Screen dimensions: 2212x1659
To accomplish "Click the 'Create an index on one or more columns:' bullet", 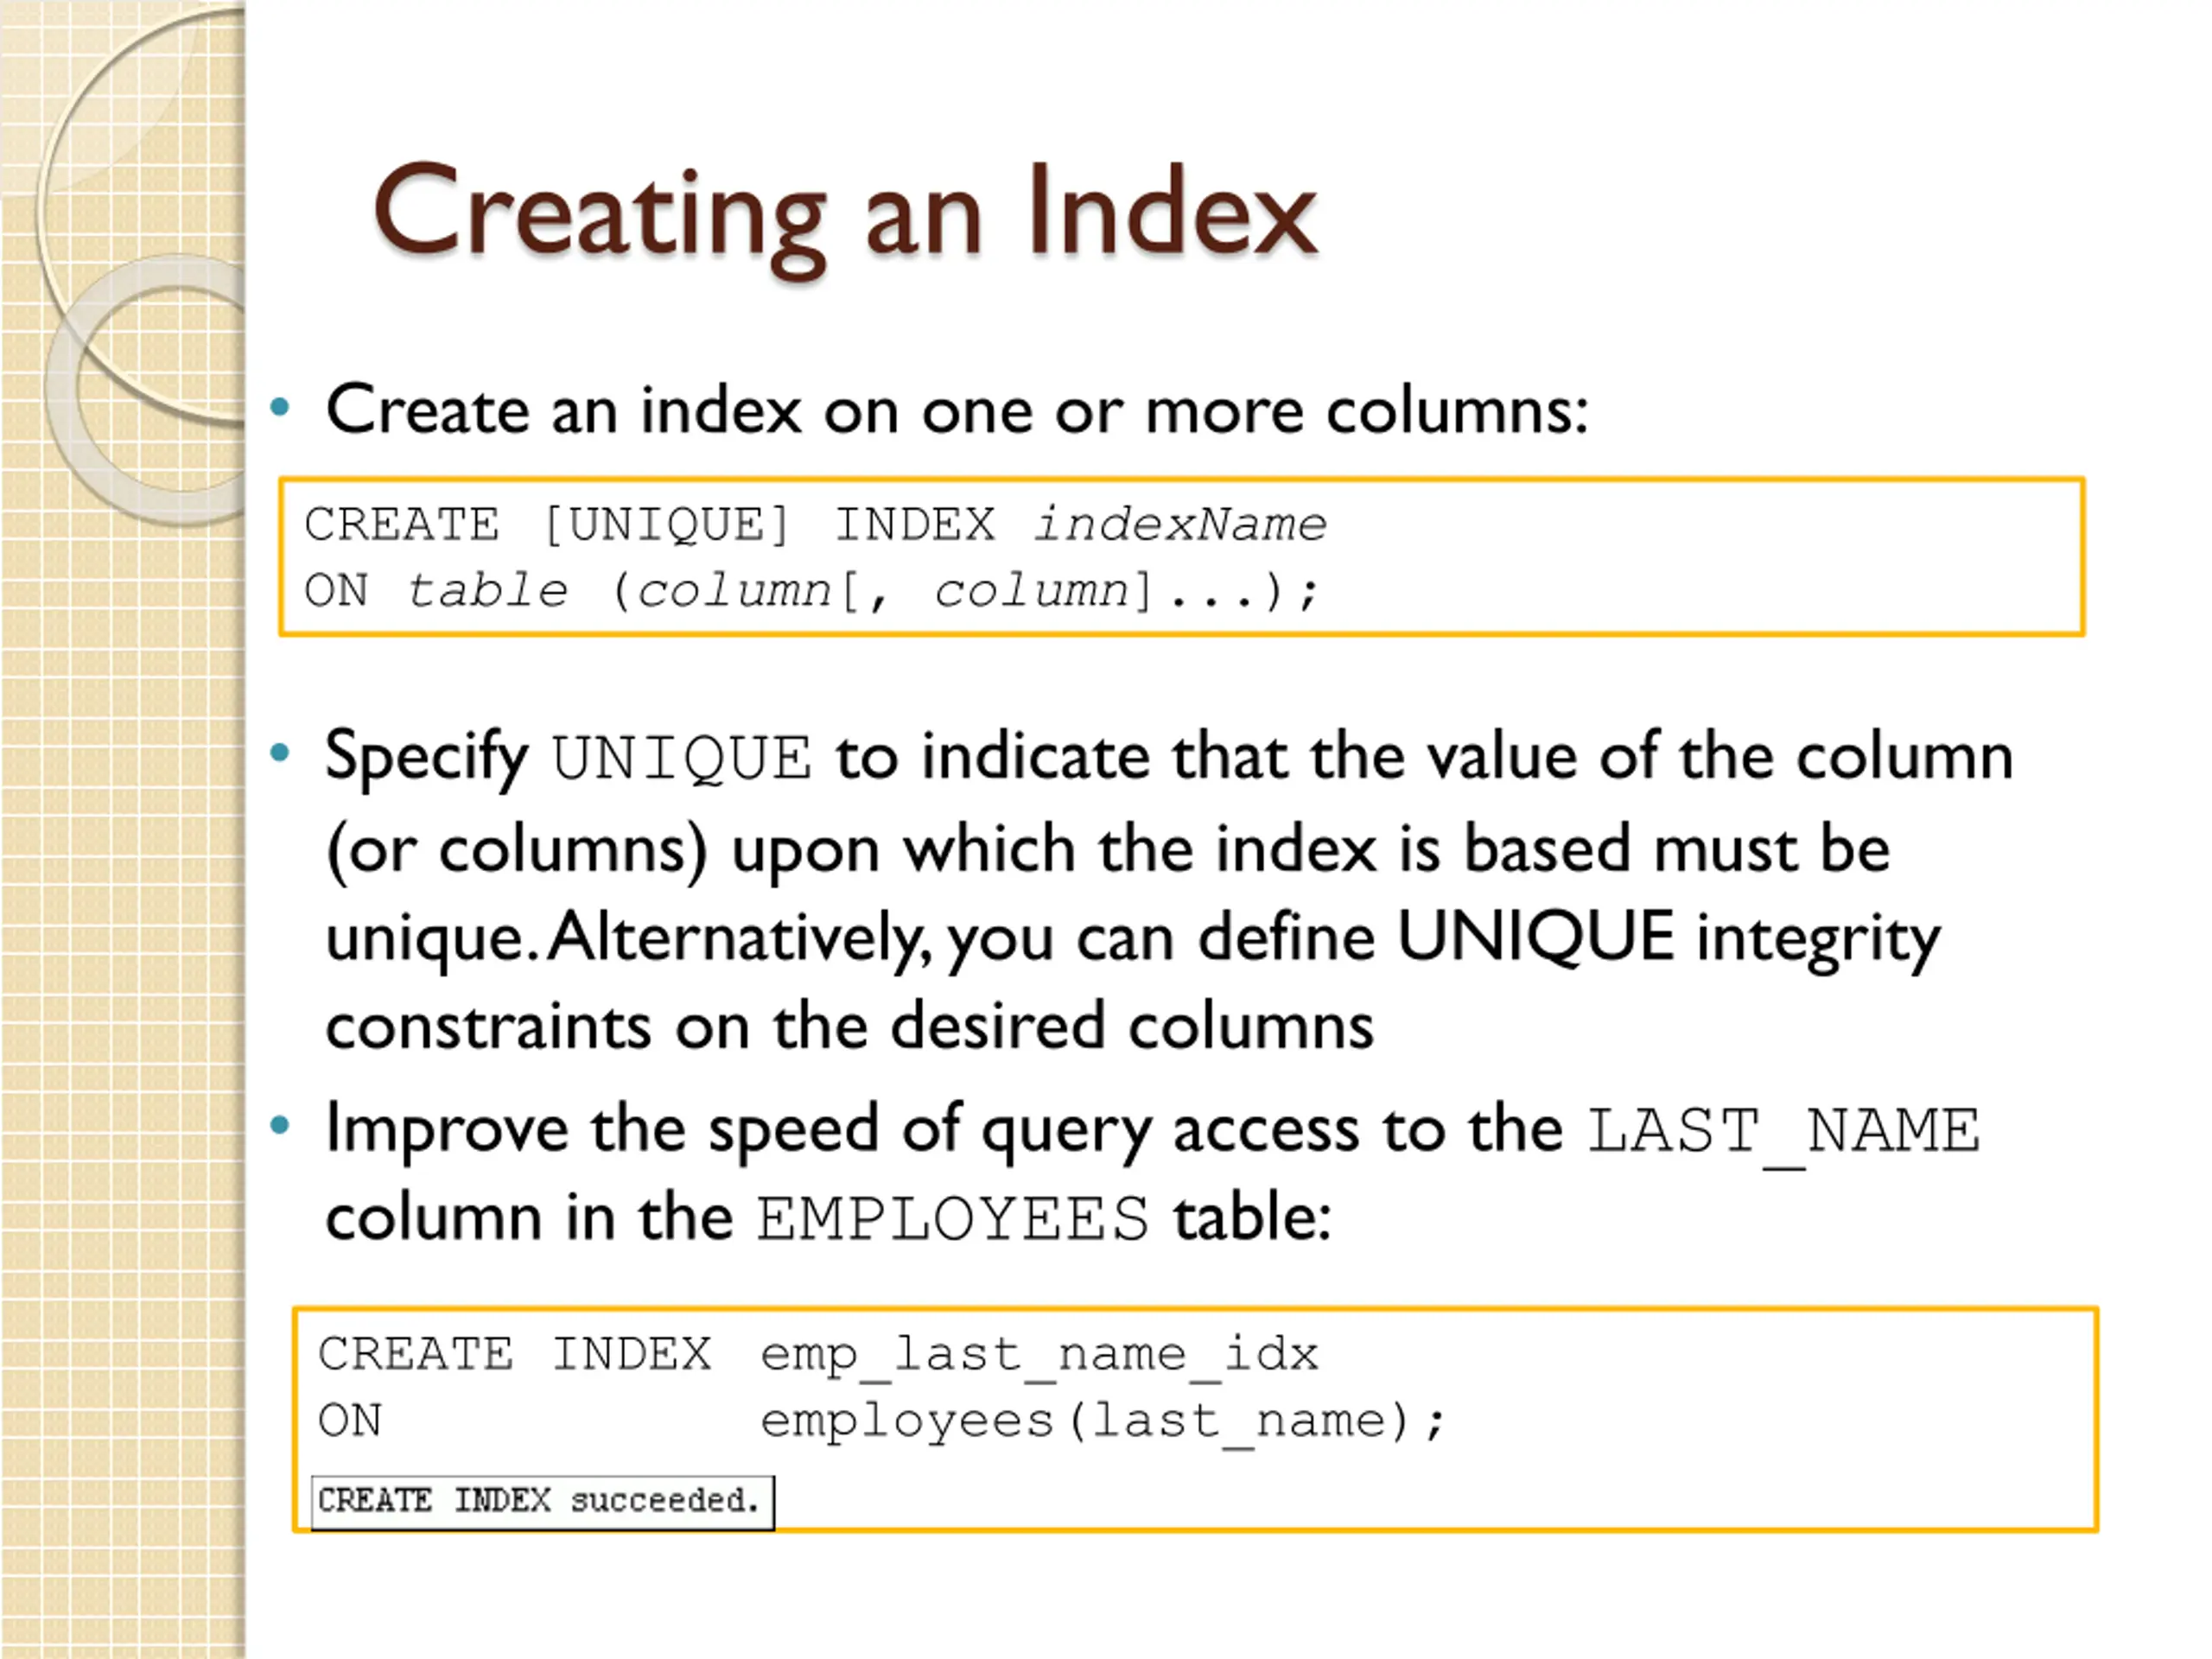I will 957,410.
